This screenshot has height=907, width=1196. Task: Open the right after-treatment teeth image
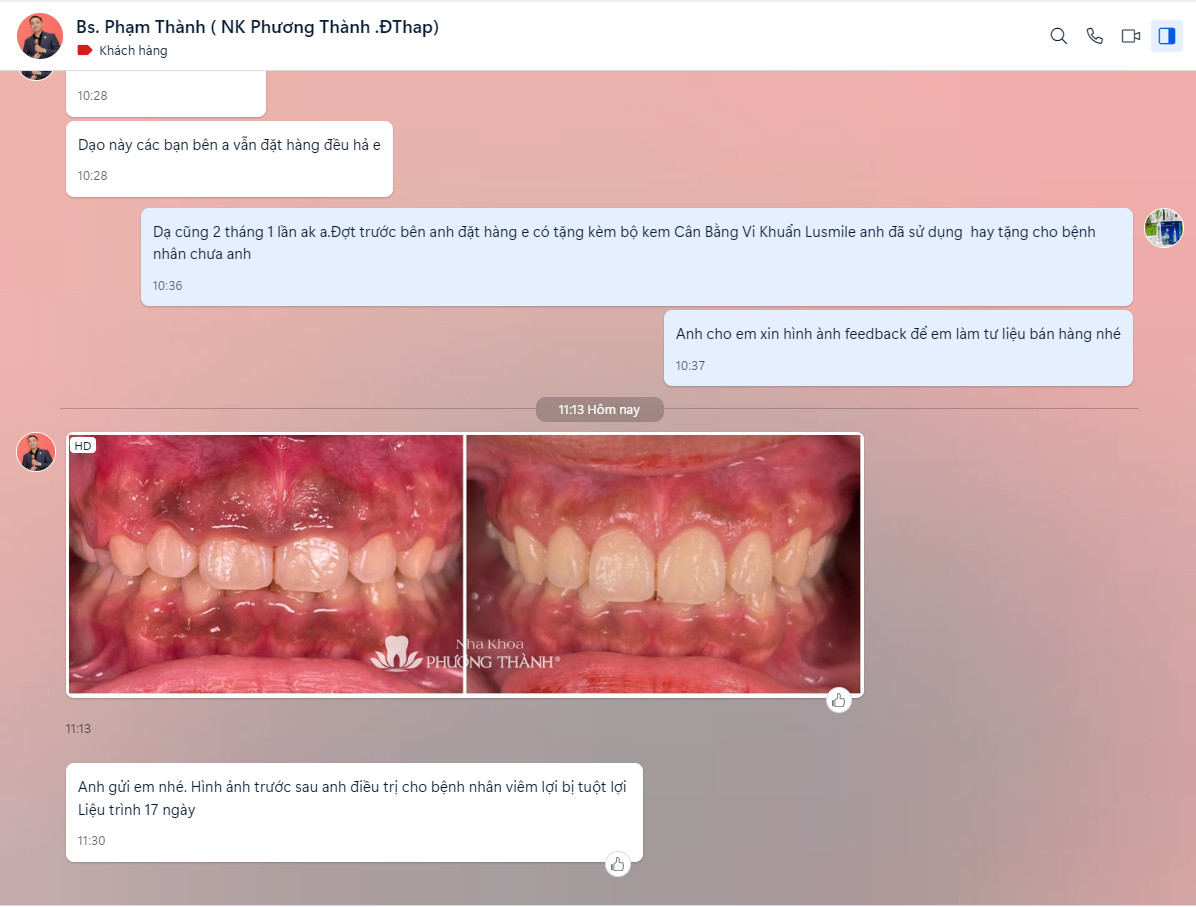tap(663, 563)
